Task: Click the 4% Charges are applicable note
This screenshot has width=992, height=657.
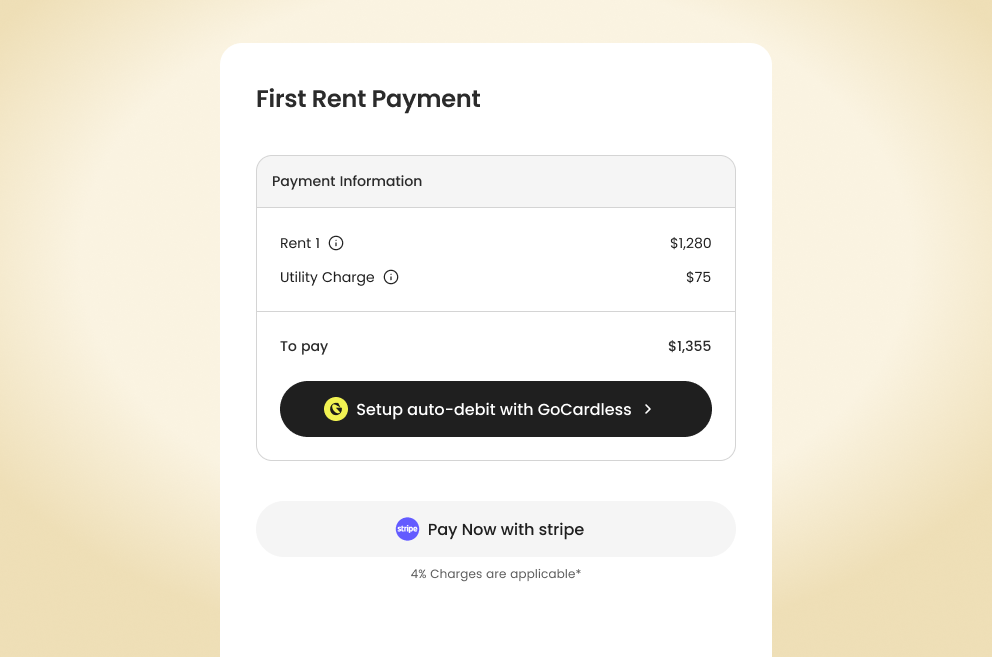Action: point(496,574)
